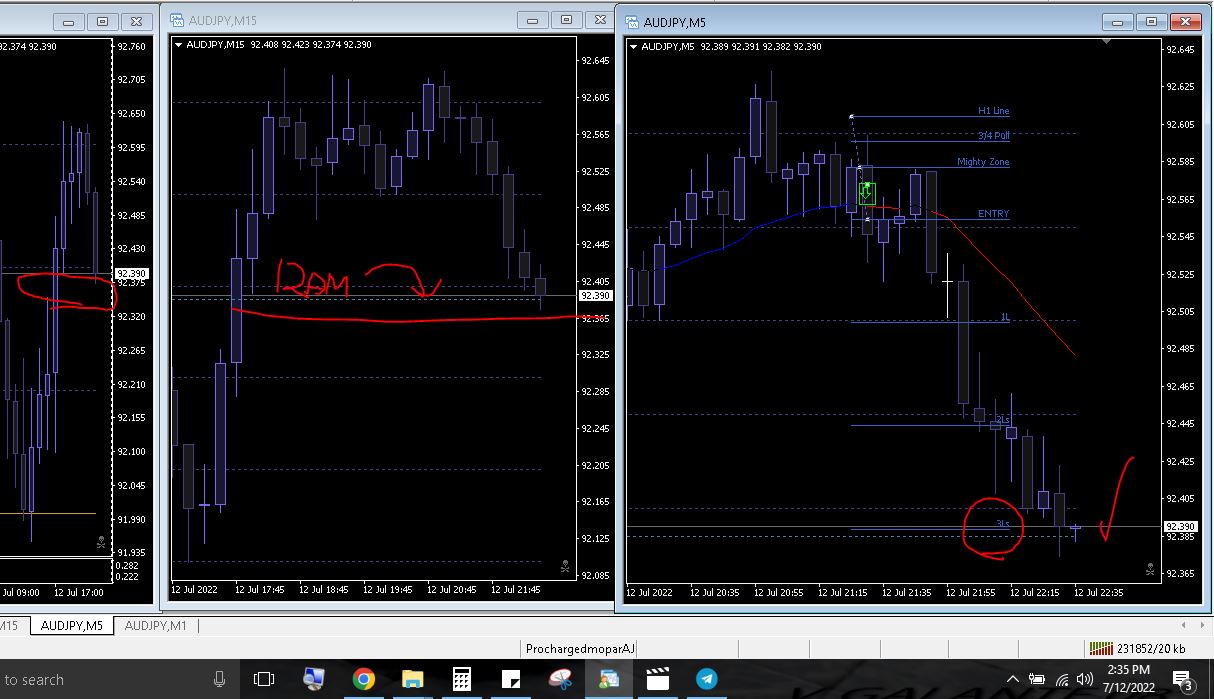Click the skull icon in the M5 chart
The height and width of the screenshot is (699, 1214).
1149,570
